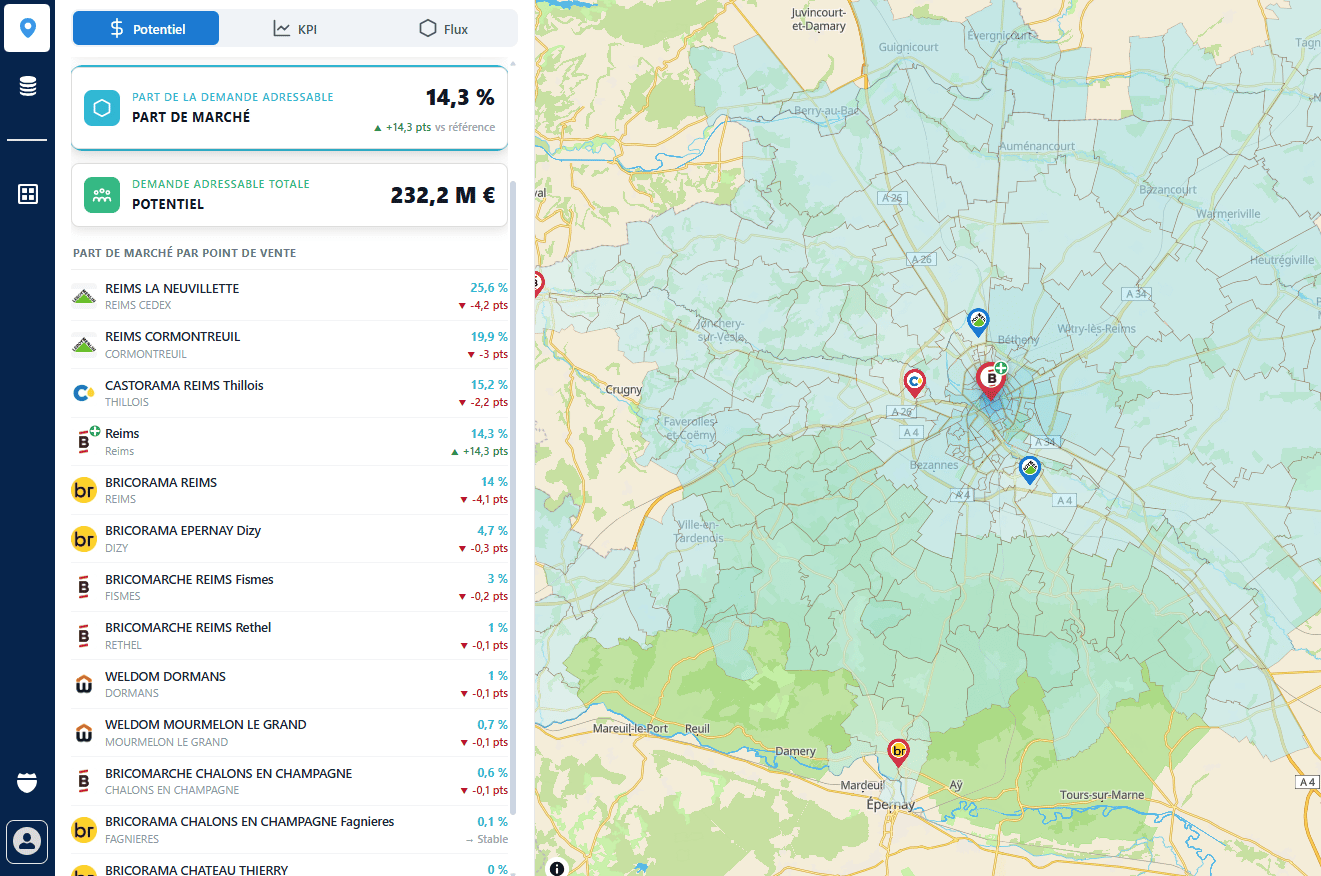This screenshot has width=1321, height=876.
Task: Open the user profile avatar icon
Action: (27, 841)
